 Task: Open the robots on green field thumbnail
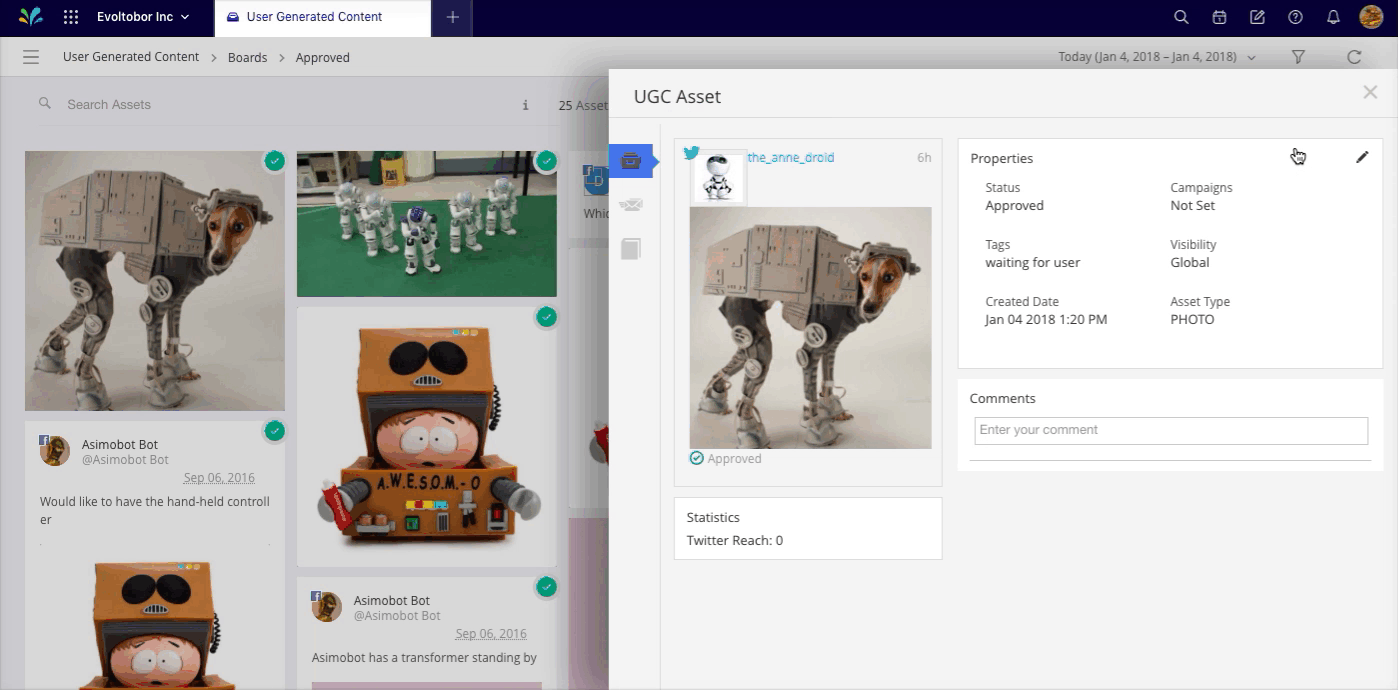[x=427, y=224]
